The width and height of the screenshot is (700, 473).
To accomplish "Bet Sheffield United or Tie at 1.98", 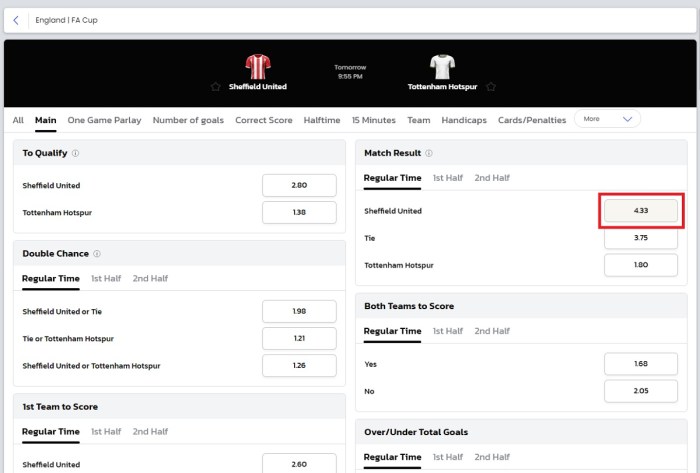I will (299, 311).
